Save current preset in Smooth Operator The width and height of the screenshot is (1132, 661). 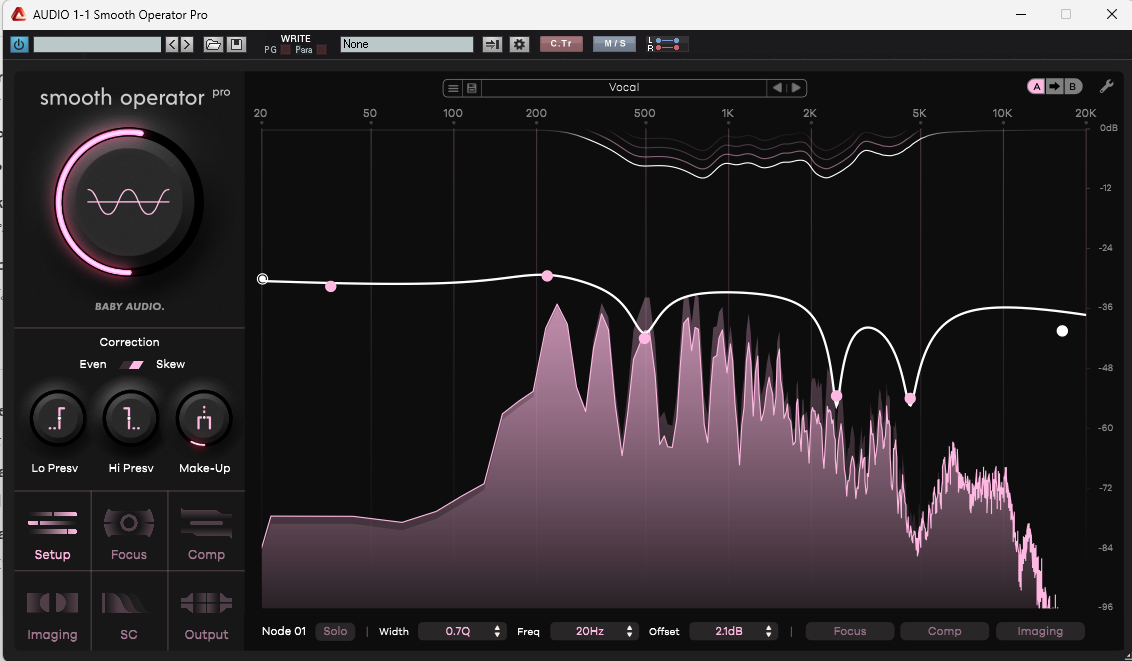coord(471,88)
